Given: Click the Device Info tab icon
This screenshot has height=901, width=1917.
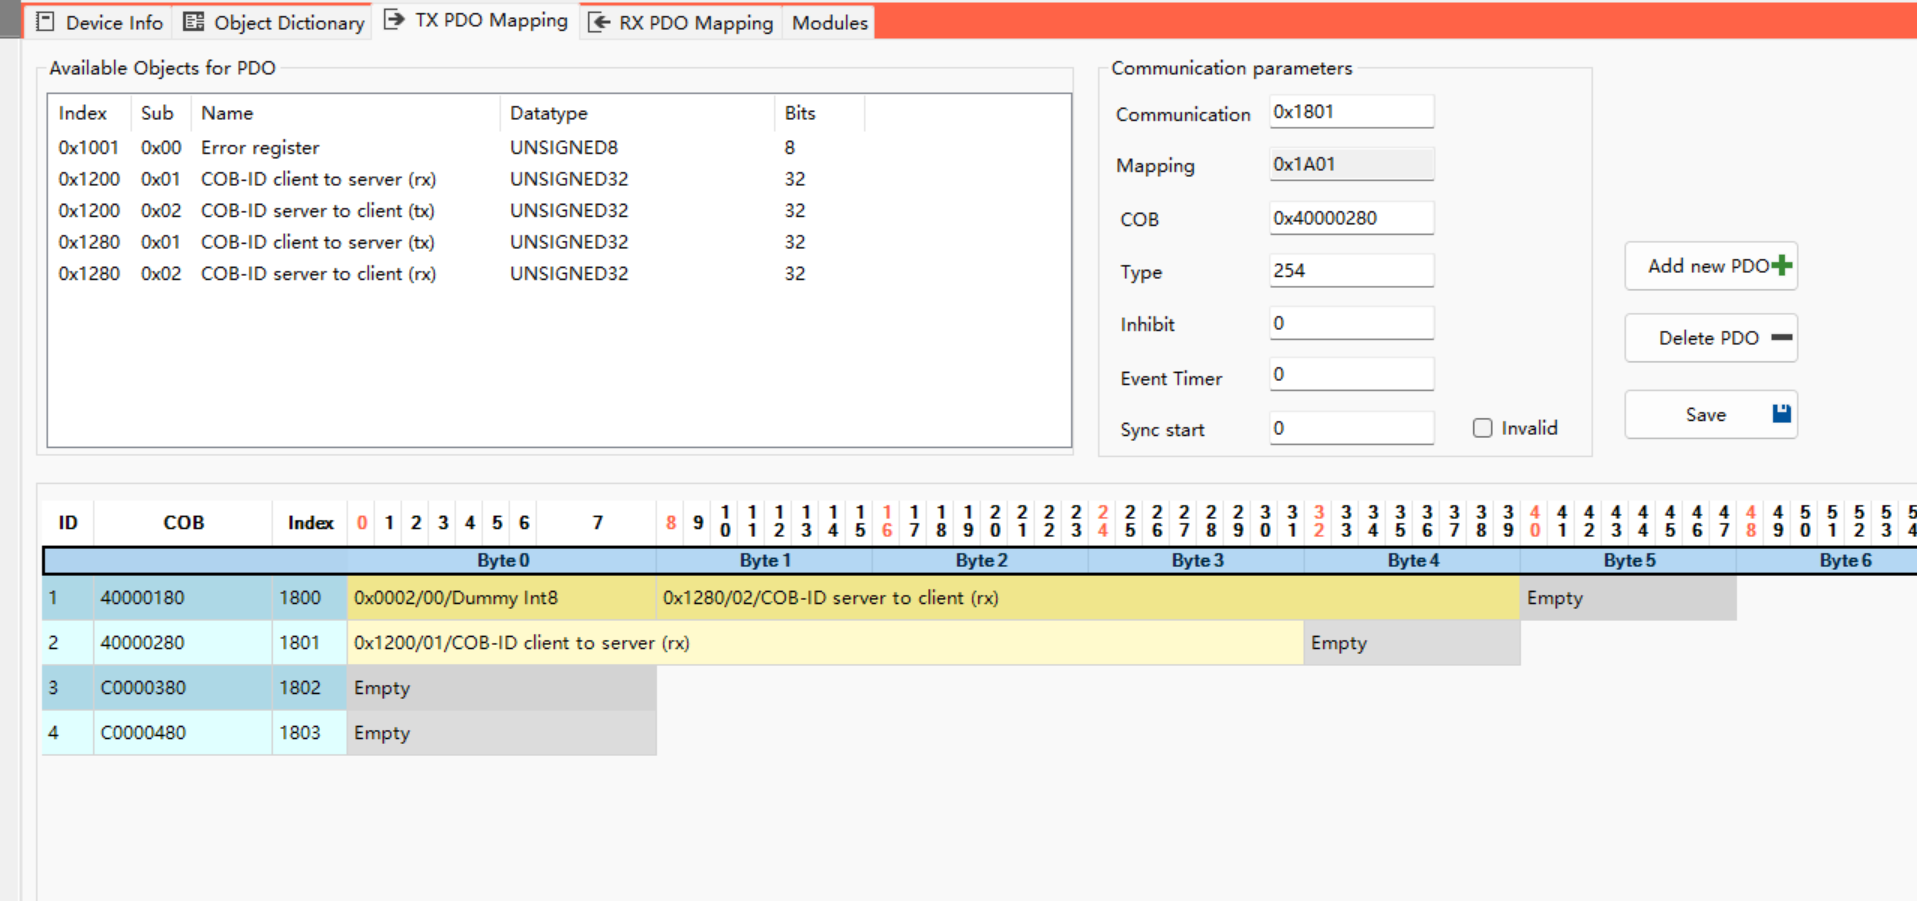Looking at the screenshot, I should pyautogui.click(x=45, y=22).
